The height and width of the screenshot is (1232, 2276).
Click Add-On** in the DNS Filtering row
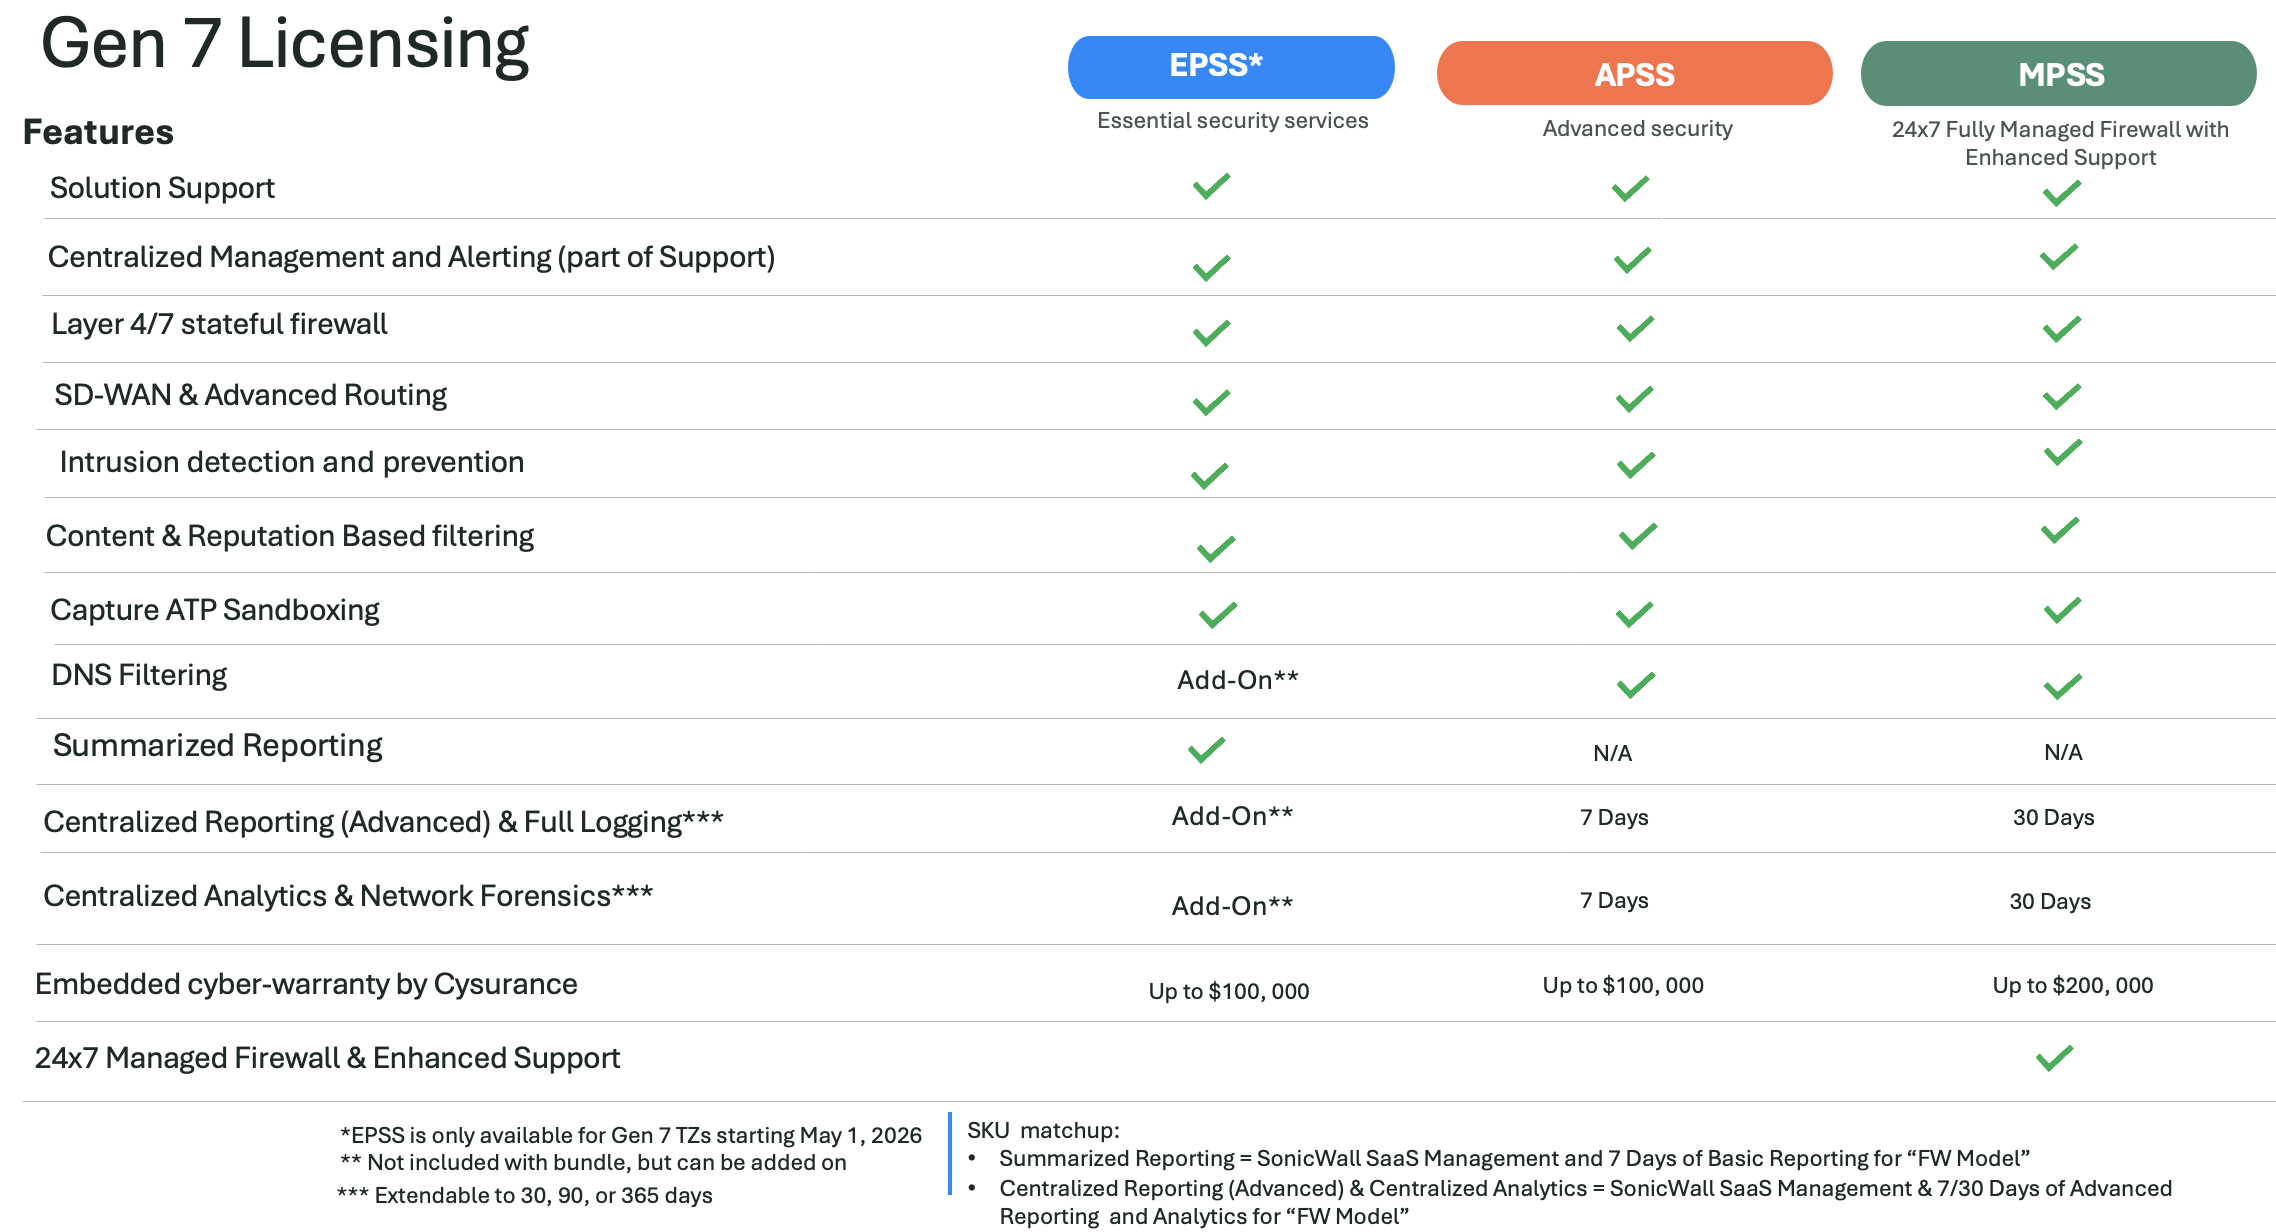point(1237,680)
